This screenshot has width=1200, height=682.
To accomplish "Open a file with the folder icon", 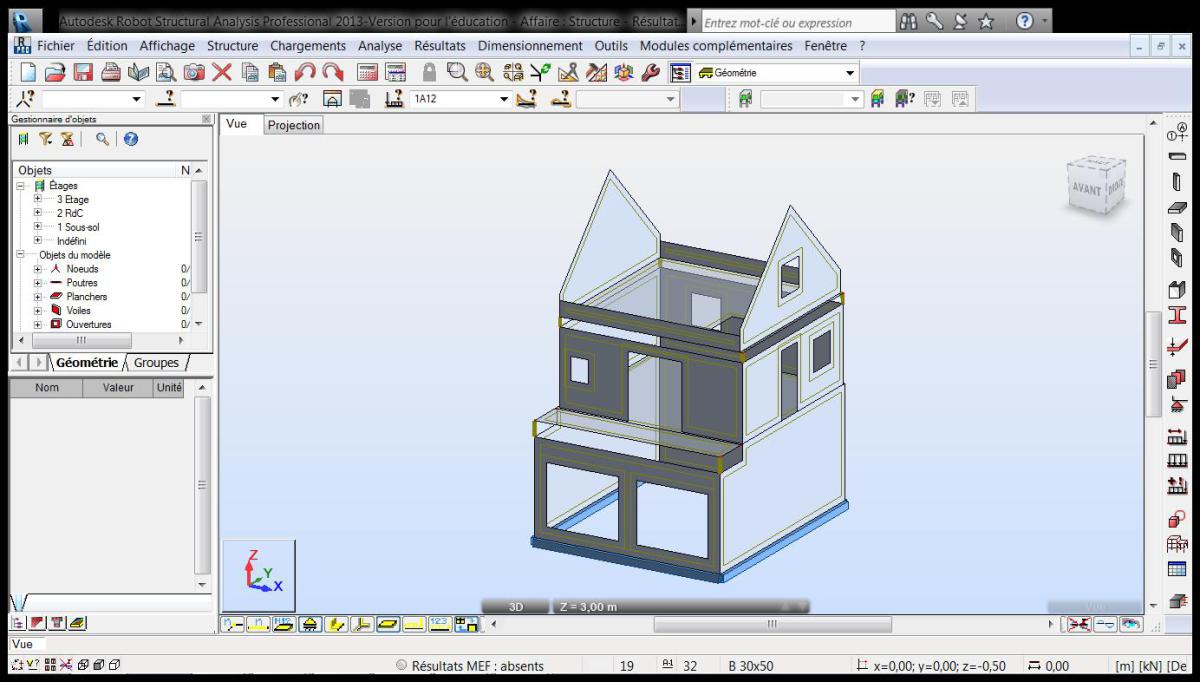I will [x=56, y=72].
